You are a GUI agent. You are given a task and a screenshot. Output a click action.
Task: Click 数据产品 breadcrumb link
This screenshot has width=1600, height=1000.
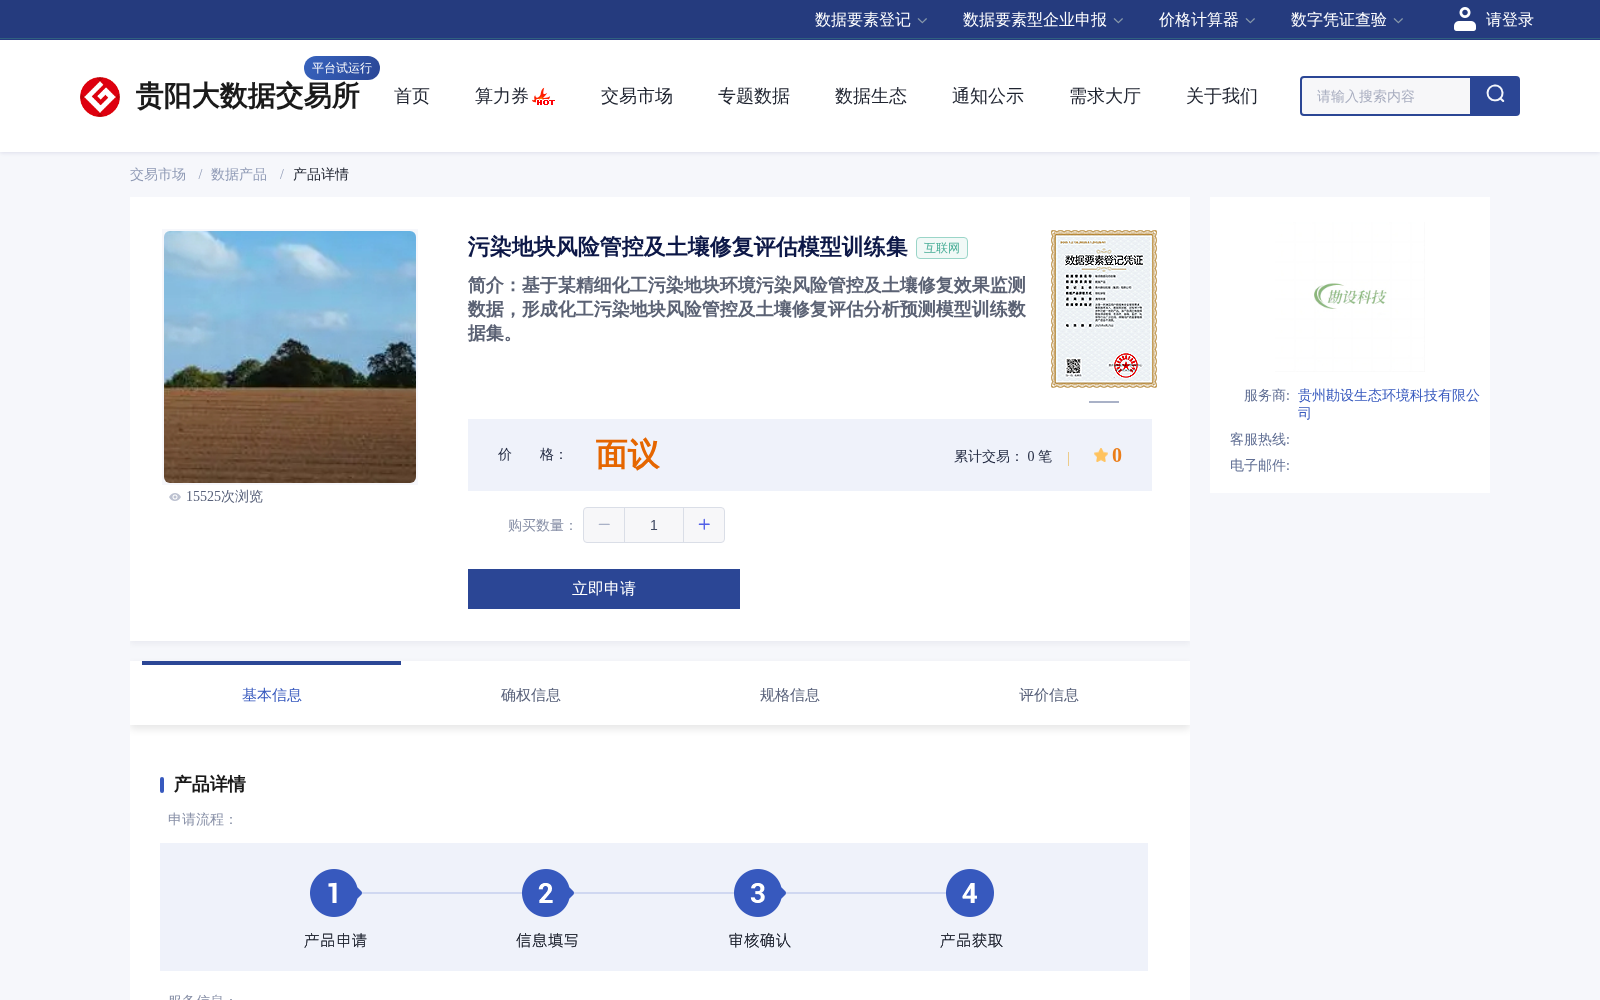click(x=239, y=174)
